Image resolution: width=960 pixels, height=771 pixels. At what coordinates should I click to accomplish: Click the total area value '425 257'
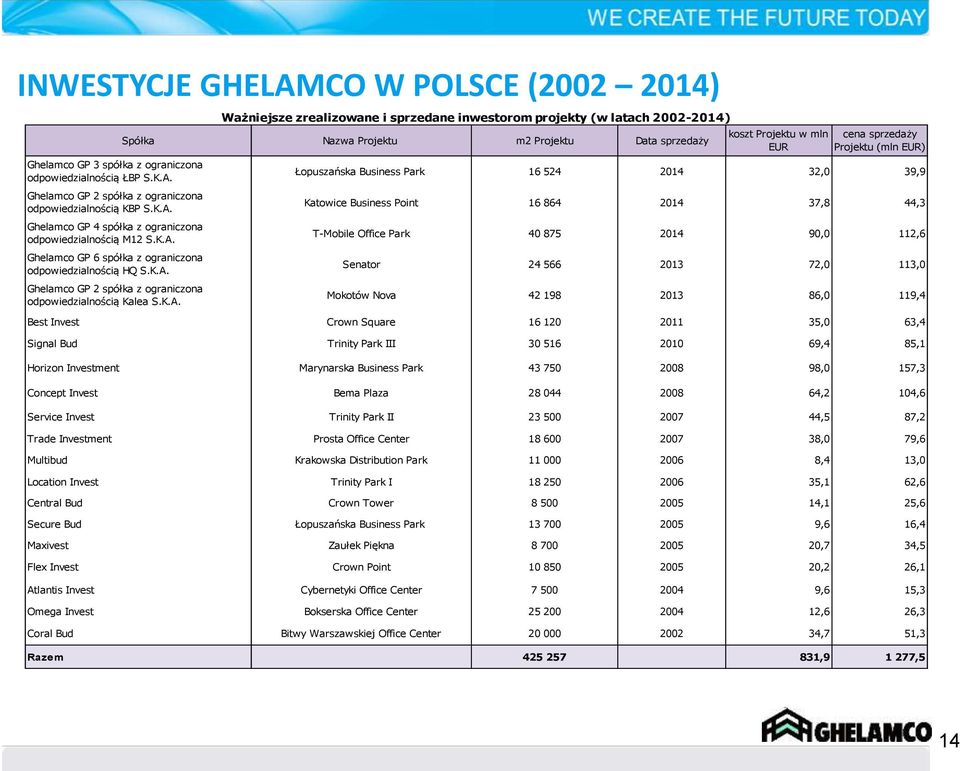[544, 657]
